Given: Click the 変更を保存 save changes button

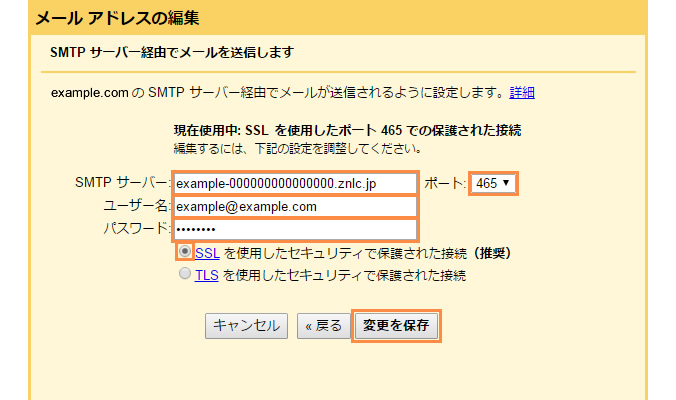Looking at the screenshot, I should [396, 326].
